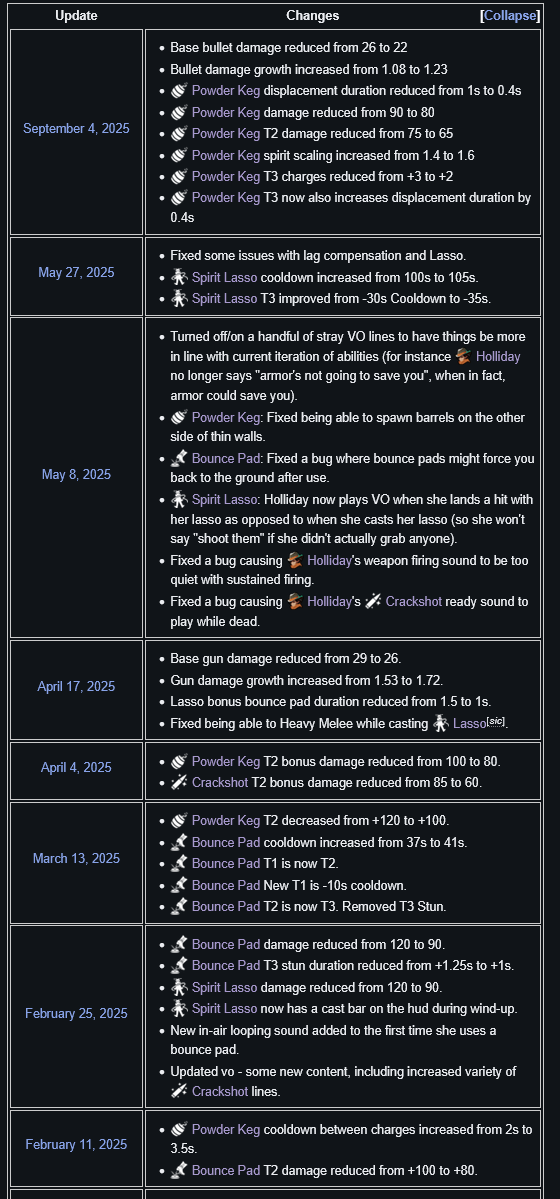Screen dimensions: 560x1199
Task: Open the February 25, 2025 update link
Action: (x=76, y=1013)
